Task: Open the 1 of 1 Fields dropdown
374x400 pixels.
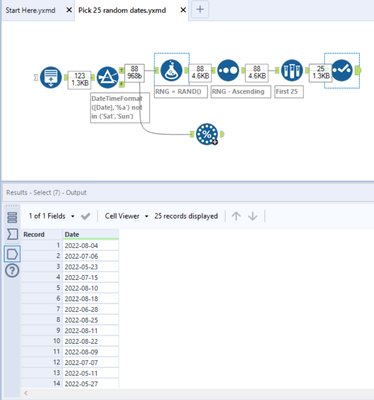Action: click(x=51, y=216)
